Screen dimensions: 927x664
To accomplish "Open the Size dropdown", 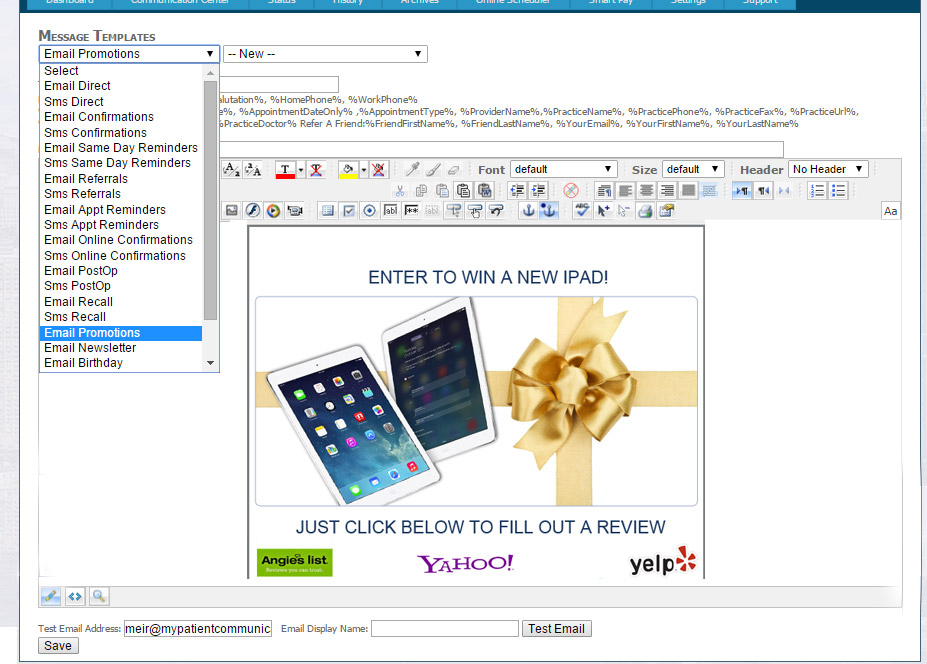I will [693, 169].
